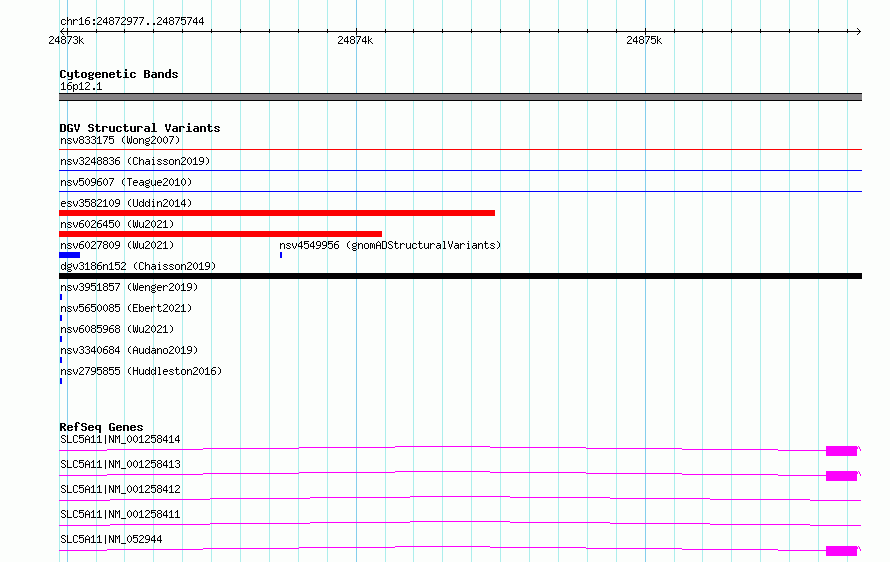Image resolution: width=890 pixels, height=562 pixels.
Task: Open transcript SLC5A11|NM_052944 label
Action: click(111, 539)
